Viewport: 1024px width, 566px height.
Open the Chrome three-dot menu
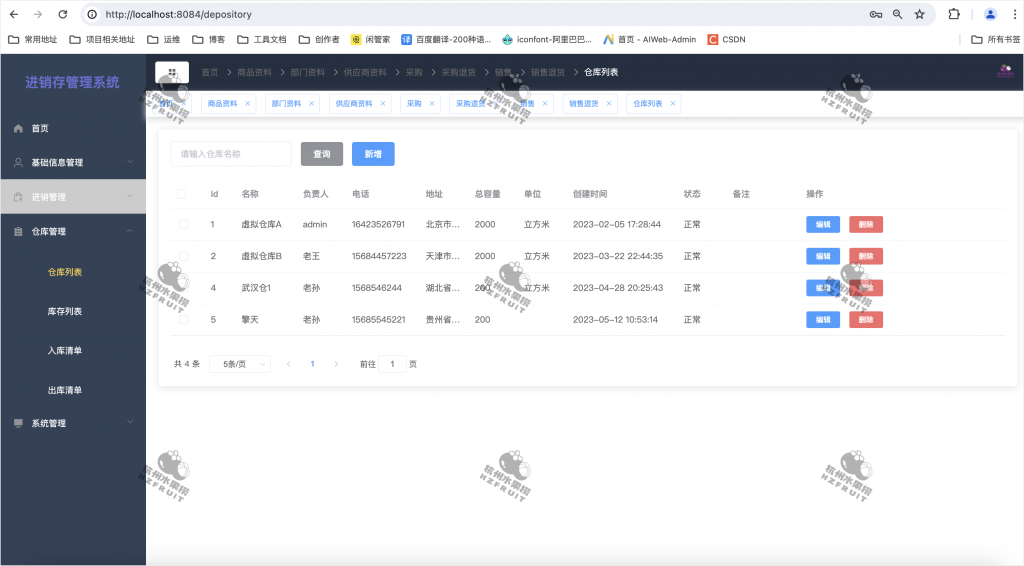[x=1015, y=14]
